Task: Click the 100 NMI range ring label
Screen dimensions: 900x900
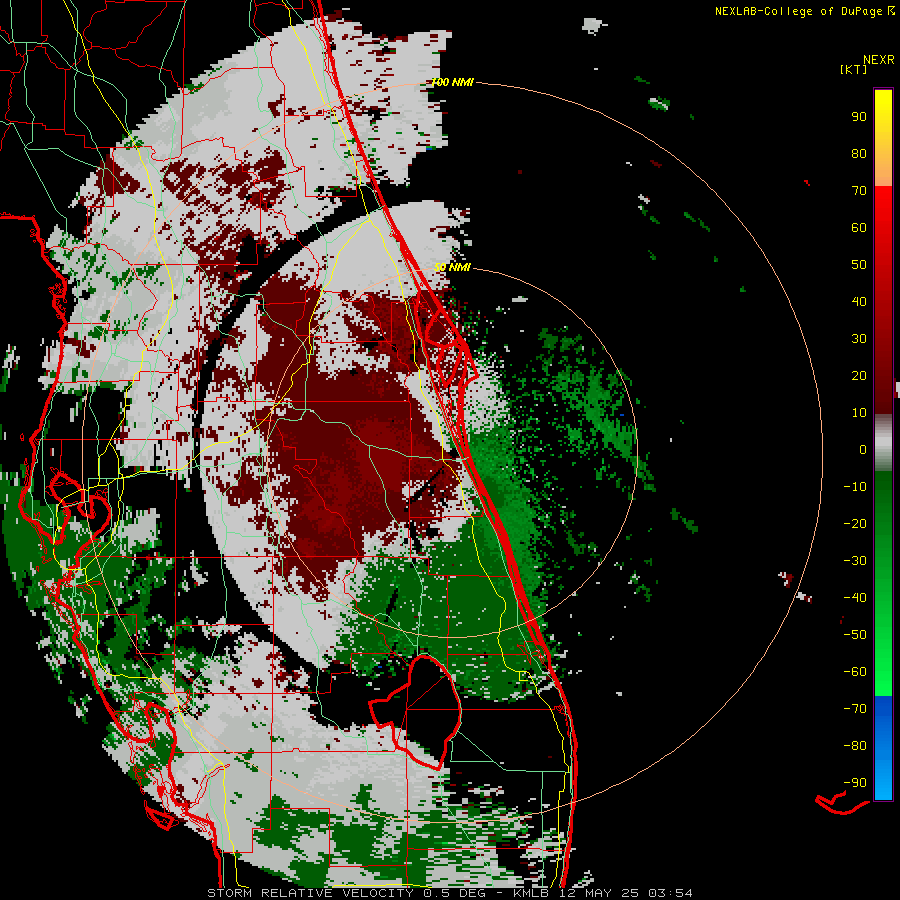Action: [x=453, y=83]
